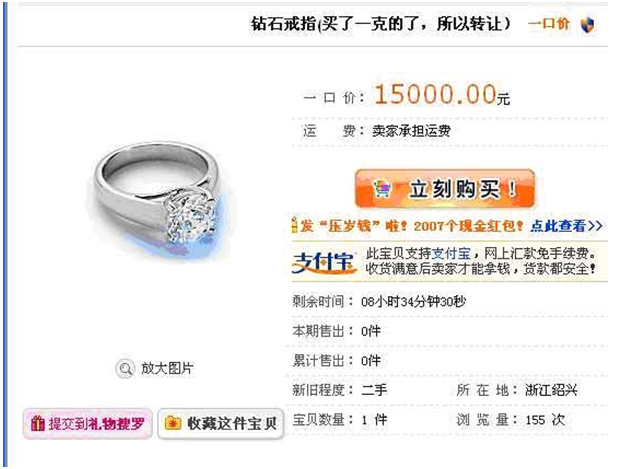This screenshot has width=618, height=469.
Task: Click the 一口价 label in title bar
Action: point(549,24)
